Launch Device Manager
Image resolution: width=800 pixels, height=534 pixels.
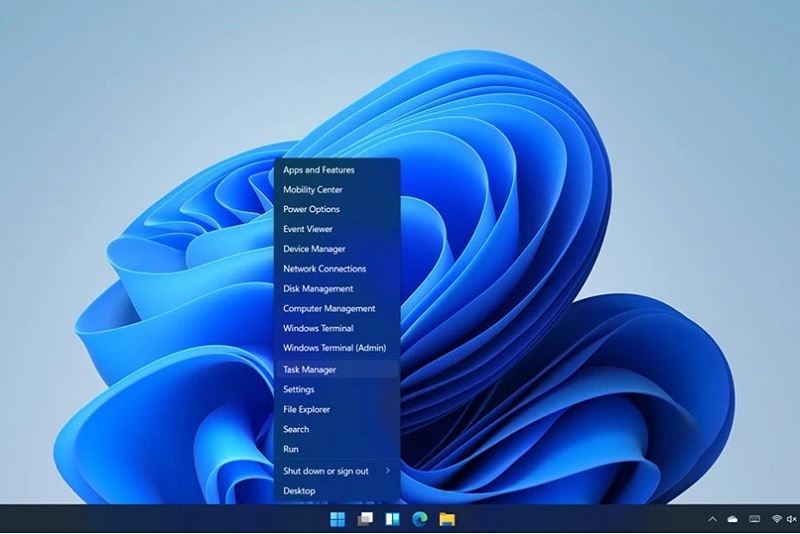click(x=337, y=249)
